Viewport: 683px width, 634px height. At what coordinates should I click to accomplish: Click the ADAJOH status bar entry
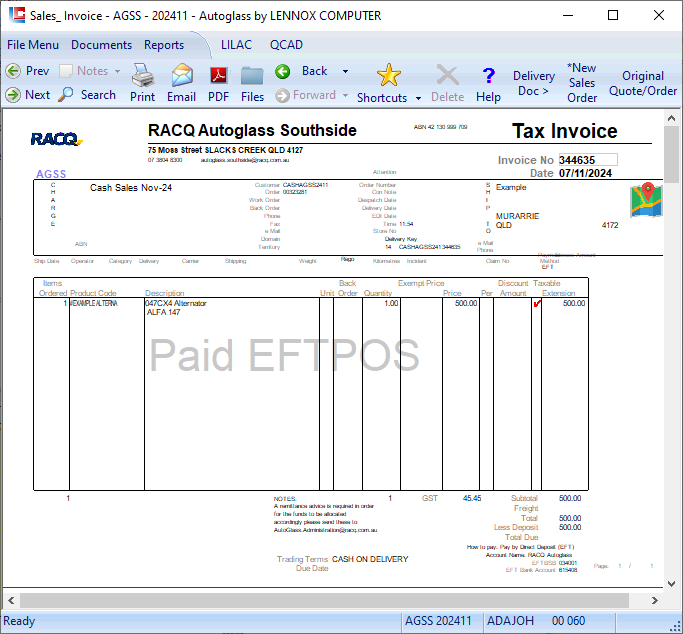(x=510, y=621)
